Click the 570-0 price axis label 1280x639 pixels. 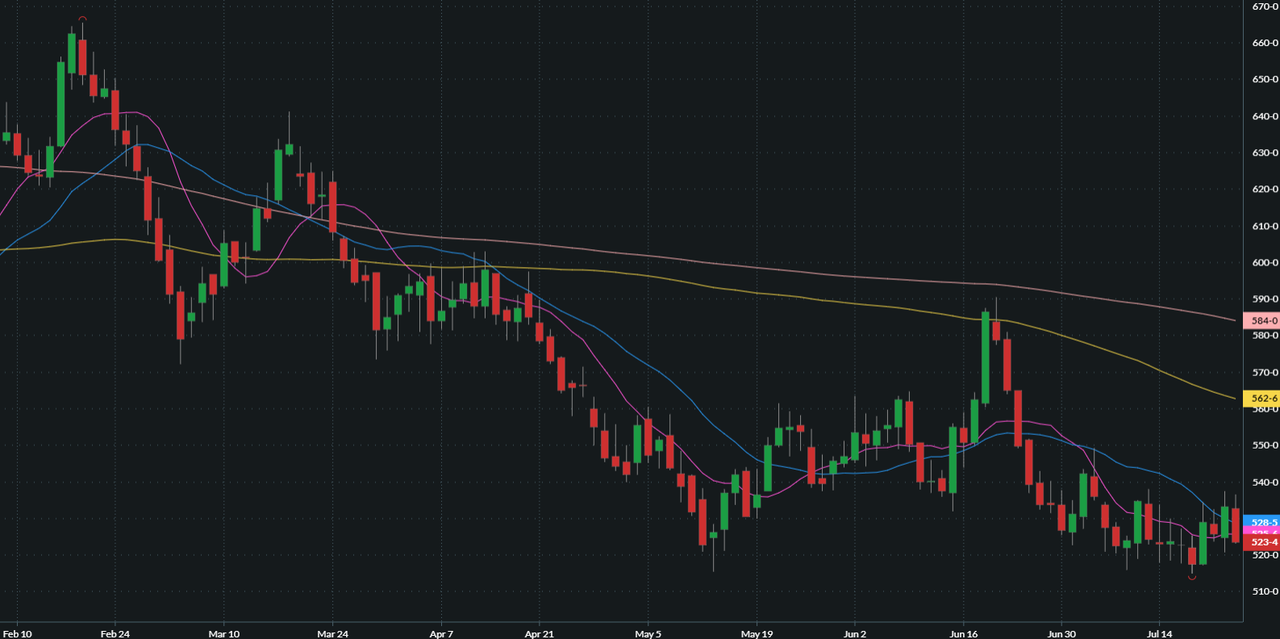tap(1264, 372)
